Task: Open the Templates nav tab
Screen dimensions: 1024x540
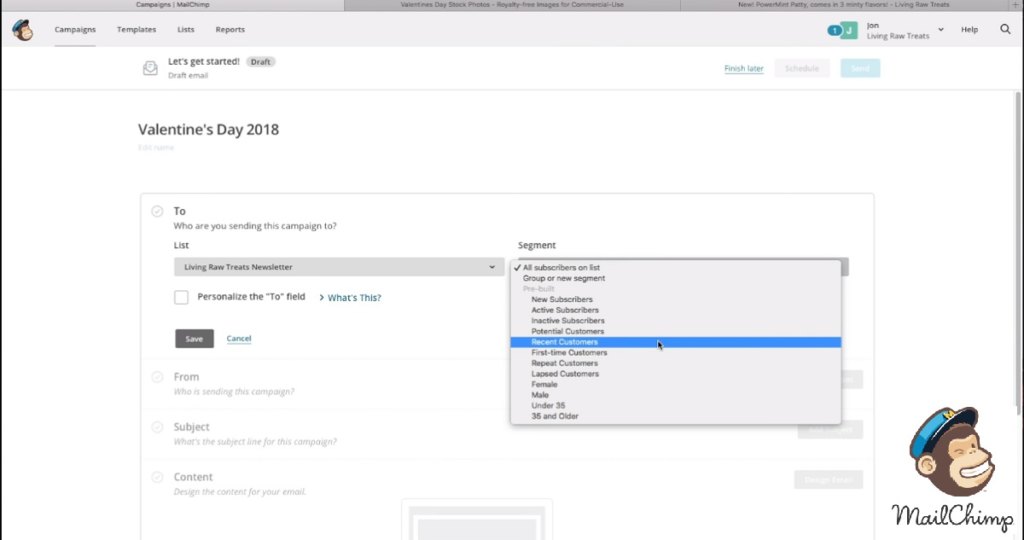Action: (136, 29)
